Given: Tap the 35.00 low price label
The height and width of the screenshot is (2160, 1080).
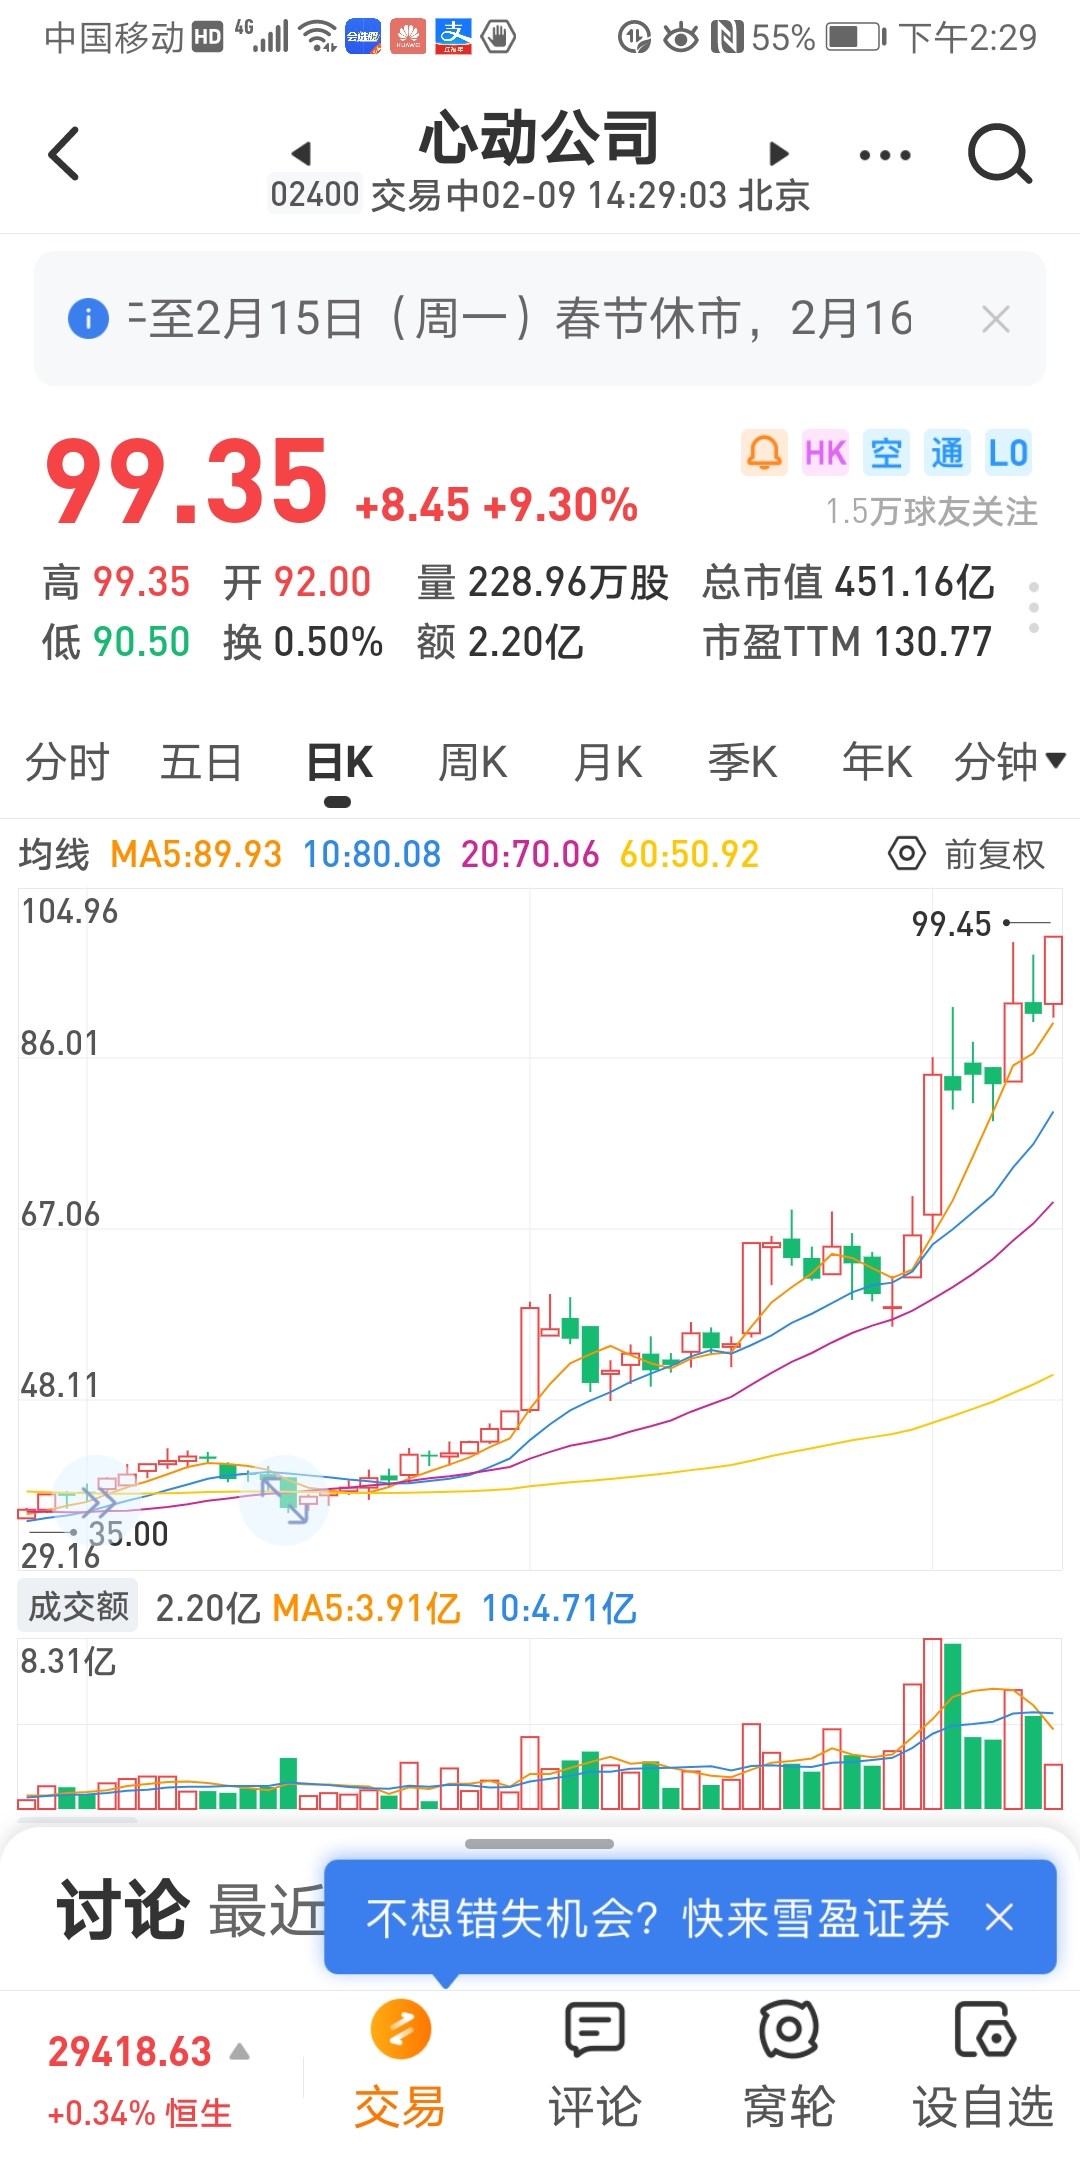Looking at the screenshot, I should click(x=128, y=1534).
